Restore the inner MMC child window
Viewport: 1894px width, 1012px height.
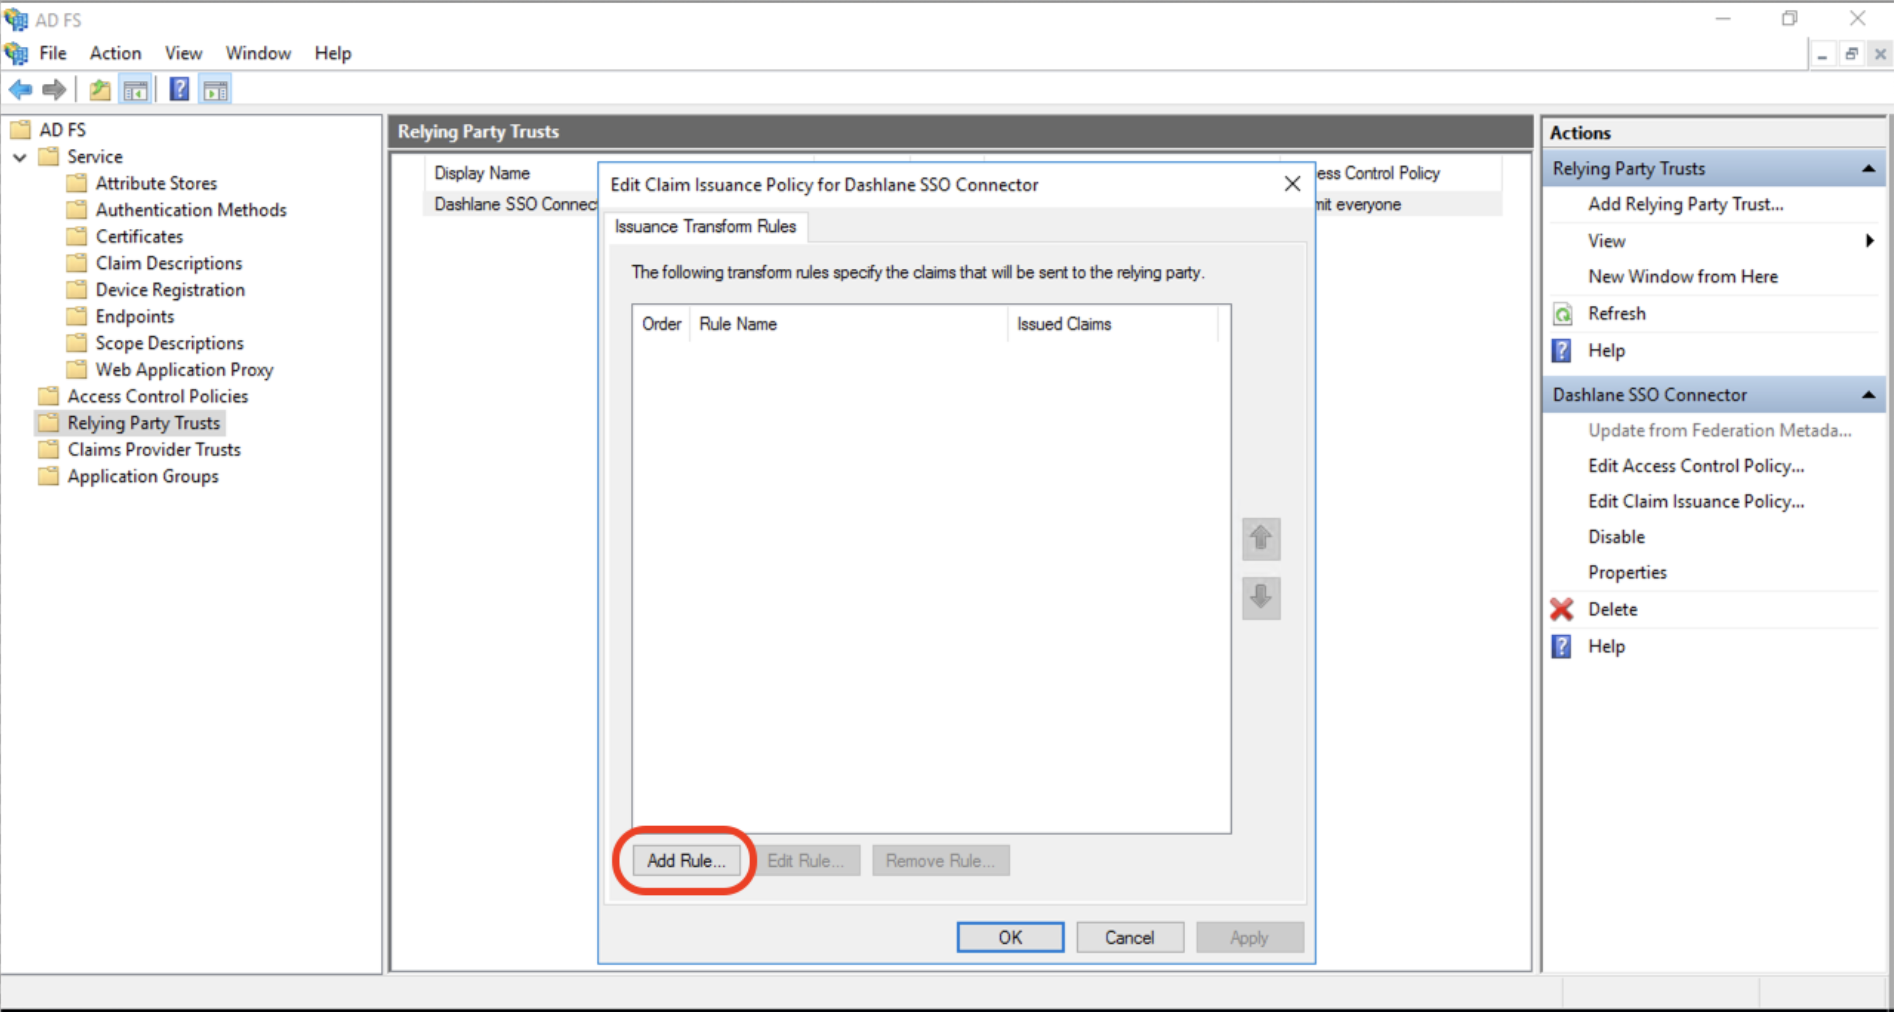pos(1851,55)
